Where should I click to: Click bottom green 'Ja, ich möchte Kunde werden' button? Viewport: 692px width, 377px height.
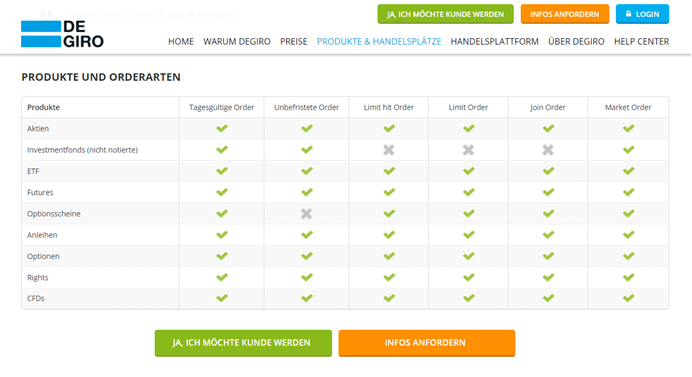pos(243,343)
